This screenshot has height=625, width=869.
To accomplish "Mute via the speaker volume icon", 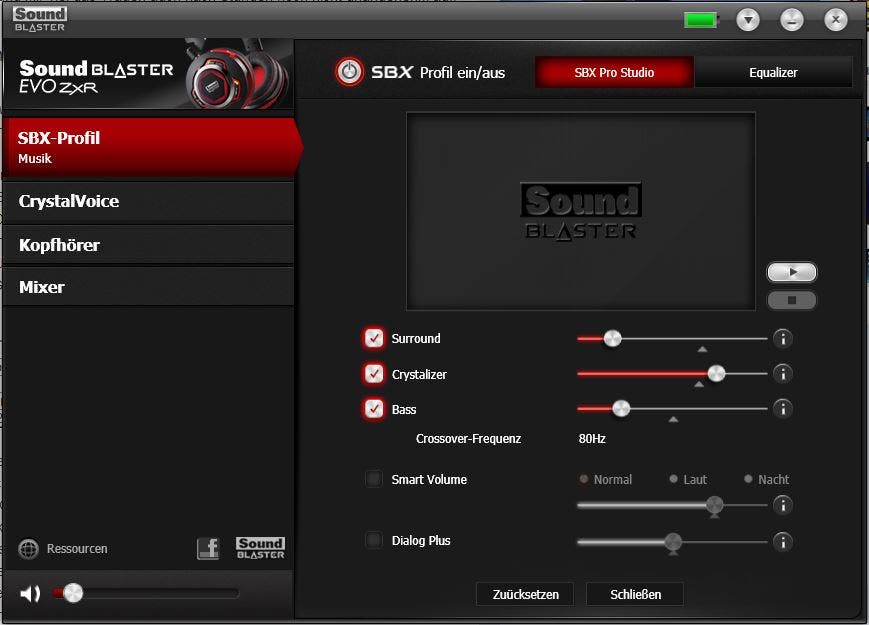I will pos(30,594).
